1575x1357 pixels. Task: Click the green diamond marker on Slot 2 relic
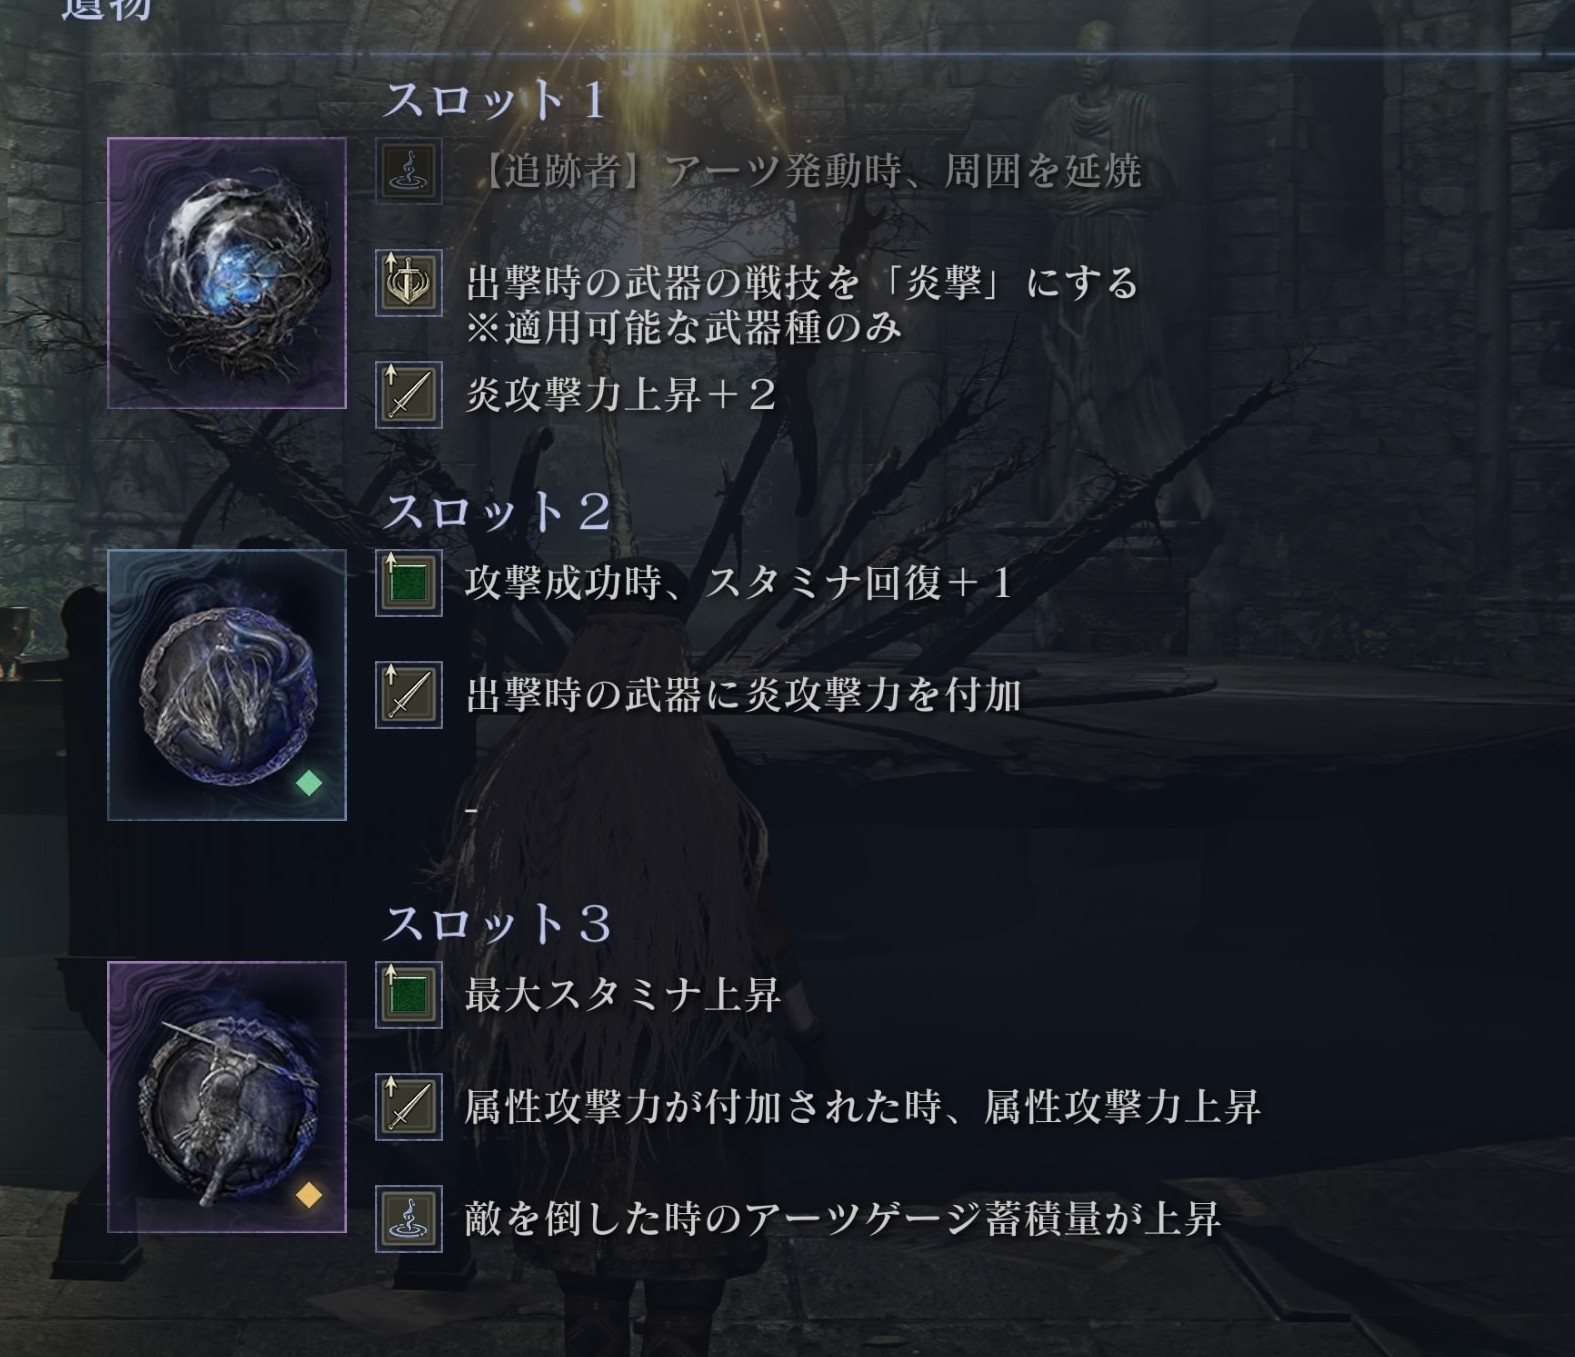click(309, 783)
